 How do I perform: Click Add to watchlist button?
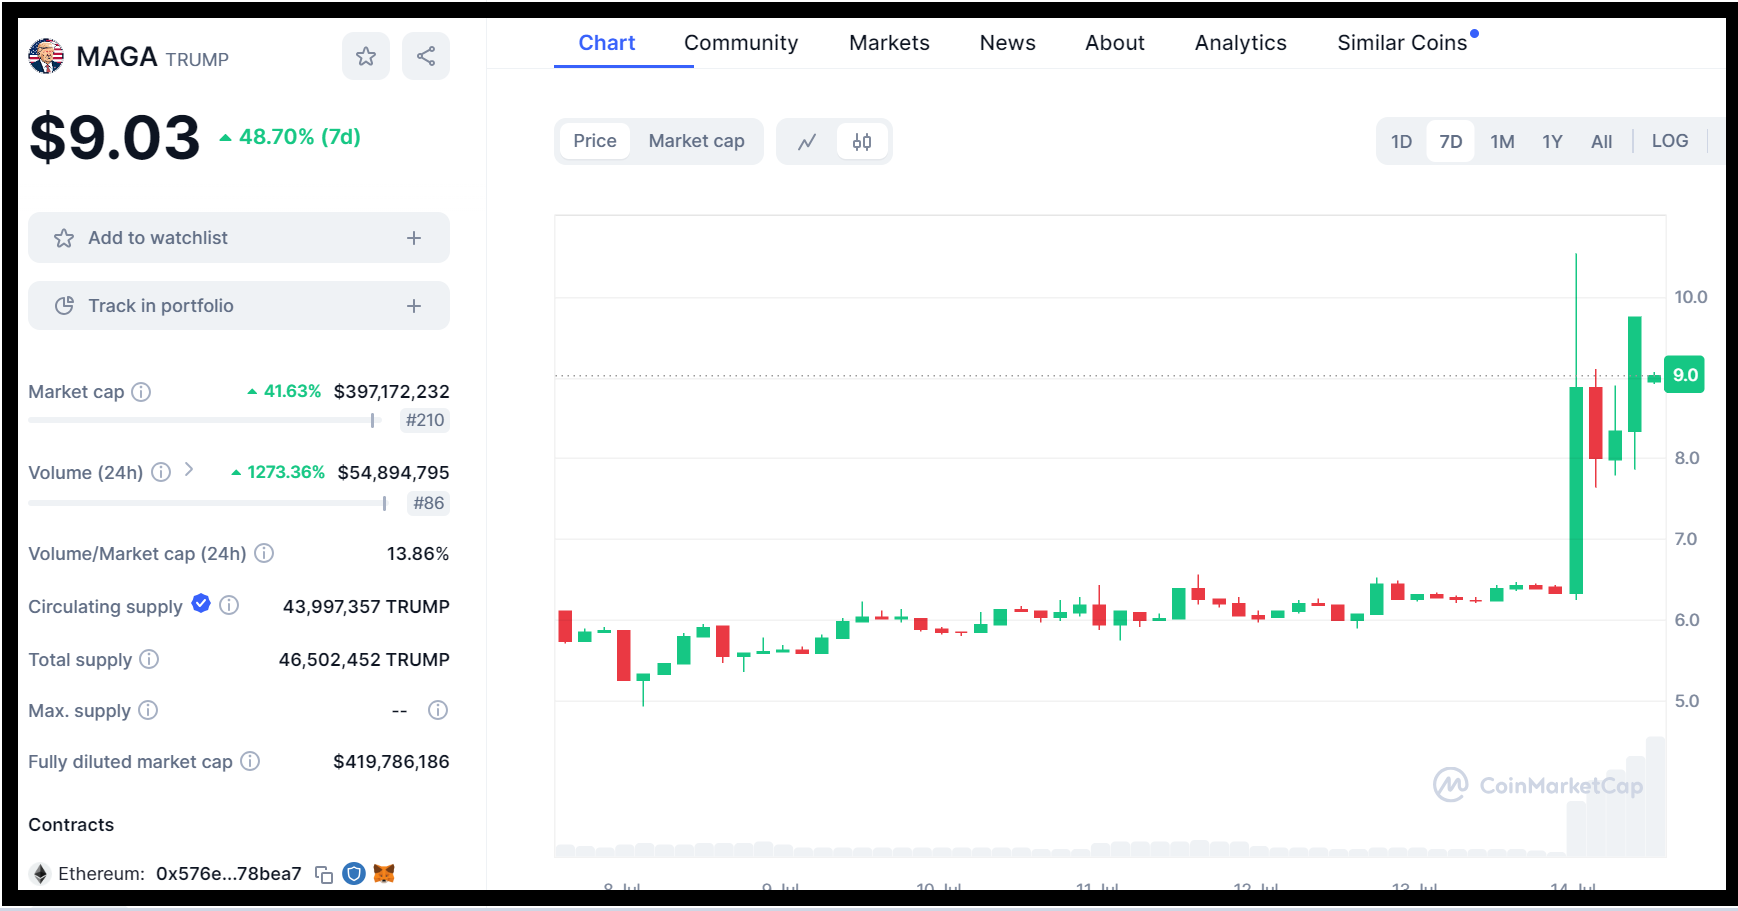[x=239, y=238]
